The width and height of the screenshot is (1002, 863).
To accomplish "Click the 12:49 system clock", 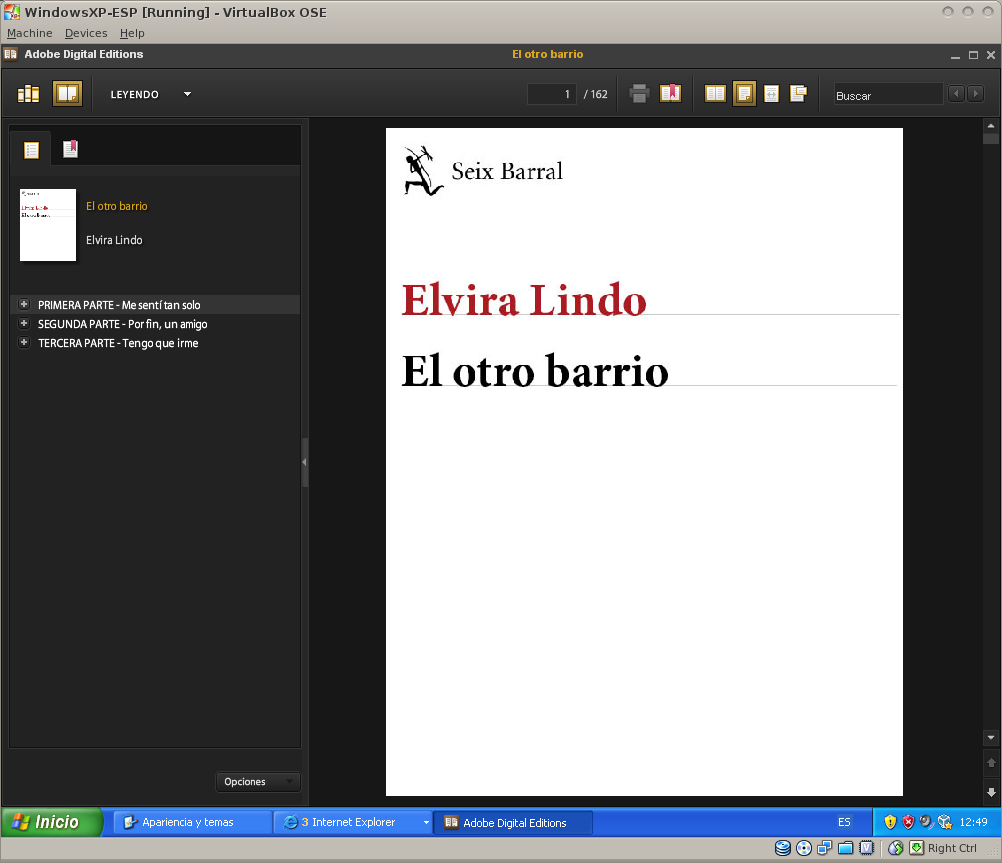I will (973, 822).
